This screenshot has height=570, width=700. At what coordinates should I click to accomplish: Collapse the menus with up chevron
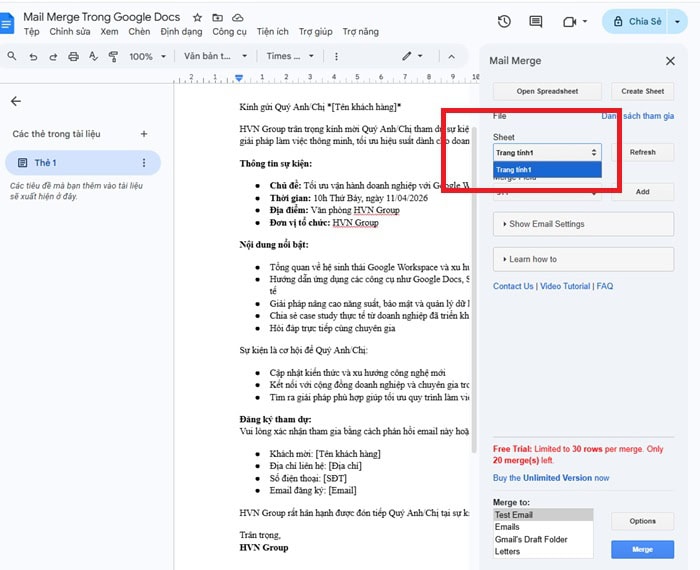[x=451, y=57]
